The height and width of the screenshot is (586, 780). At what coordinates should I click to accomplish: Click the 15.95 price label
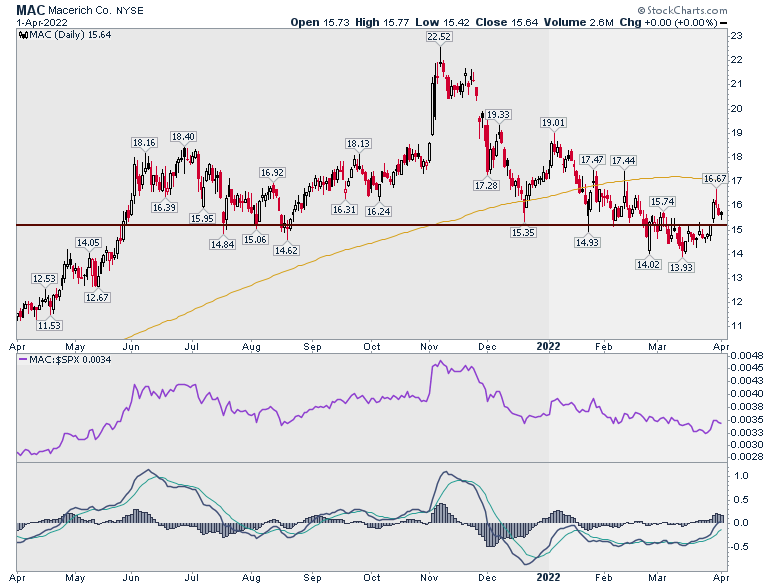tap(202, 218)
